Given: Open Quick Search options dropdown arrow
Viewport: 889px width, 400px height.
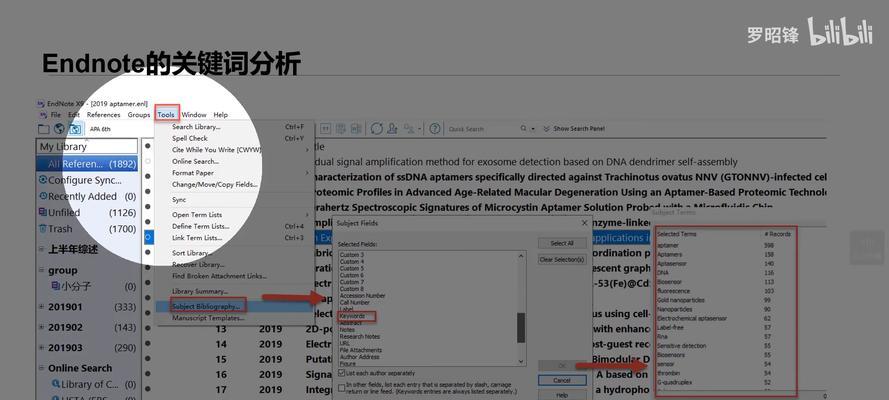Looking at the screenshot, I should 533,129.
